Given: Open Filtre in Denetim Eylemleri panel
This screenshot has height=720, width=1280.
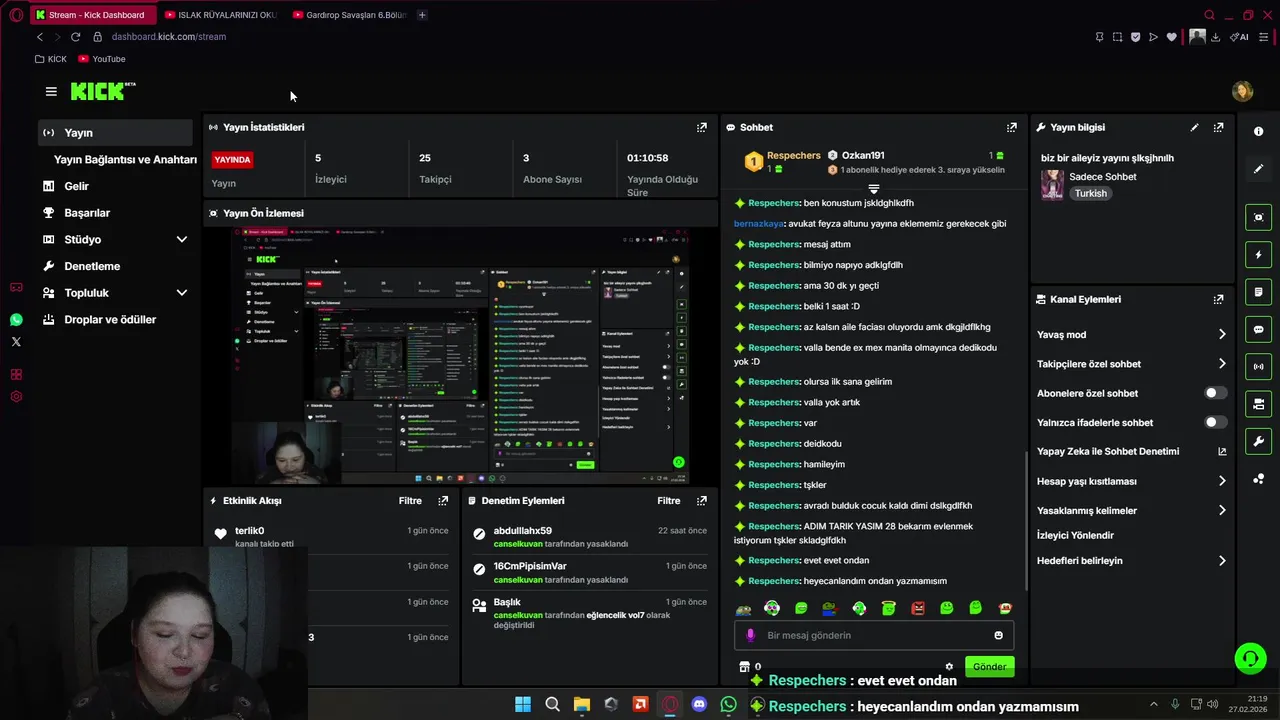Looking at the screenshot, I should pyautogui.click(x=669, y=500).
